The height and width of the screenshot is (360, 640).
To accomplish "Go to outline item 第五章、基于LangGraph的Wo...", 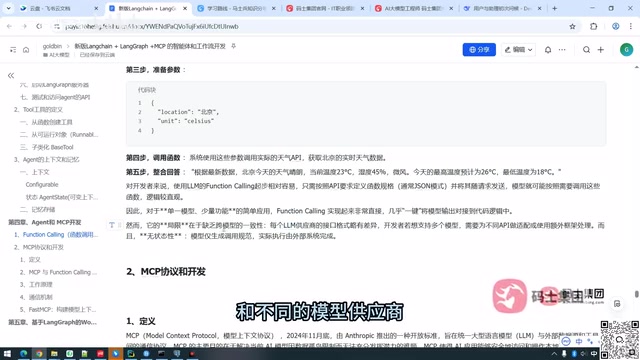I will click(53, 322).
